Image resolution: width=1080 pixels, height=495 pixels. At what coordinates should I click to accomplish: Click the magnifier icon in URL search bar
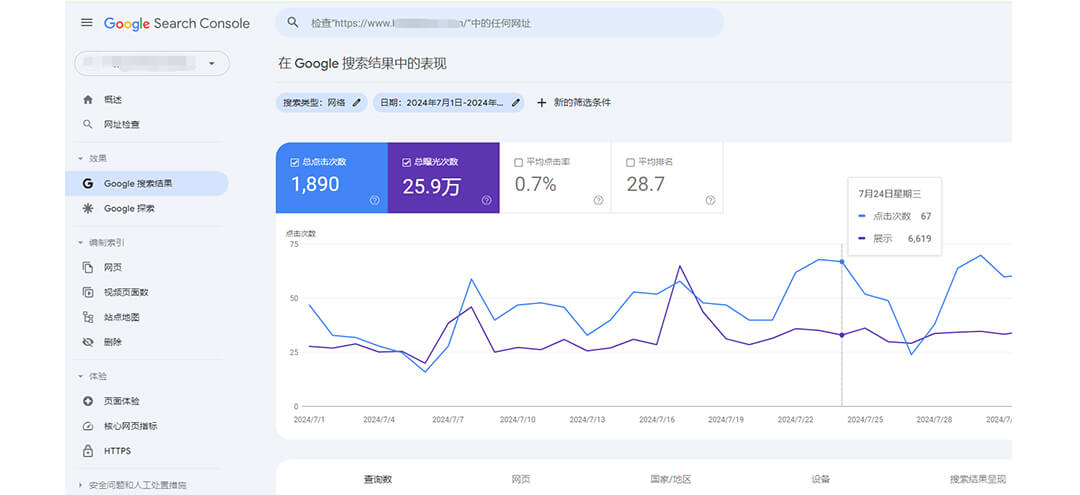tap(293, 23)
